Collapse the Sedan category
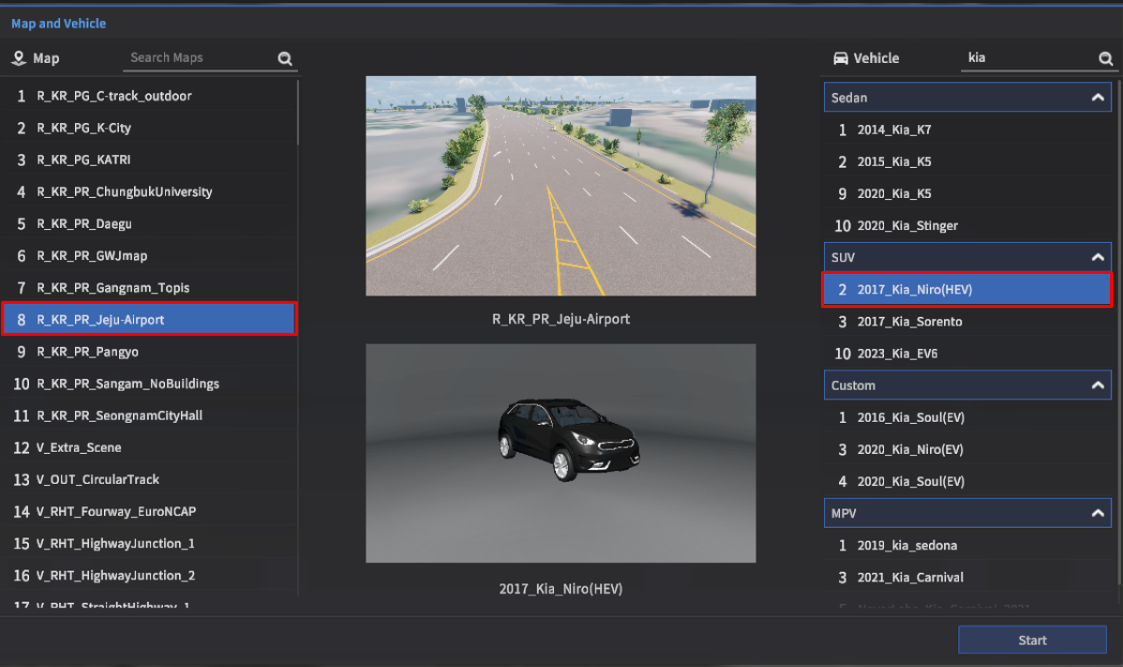 (x=1097, y=98)
